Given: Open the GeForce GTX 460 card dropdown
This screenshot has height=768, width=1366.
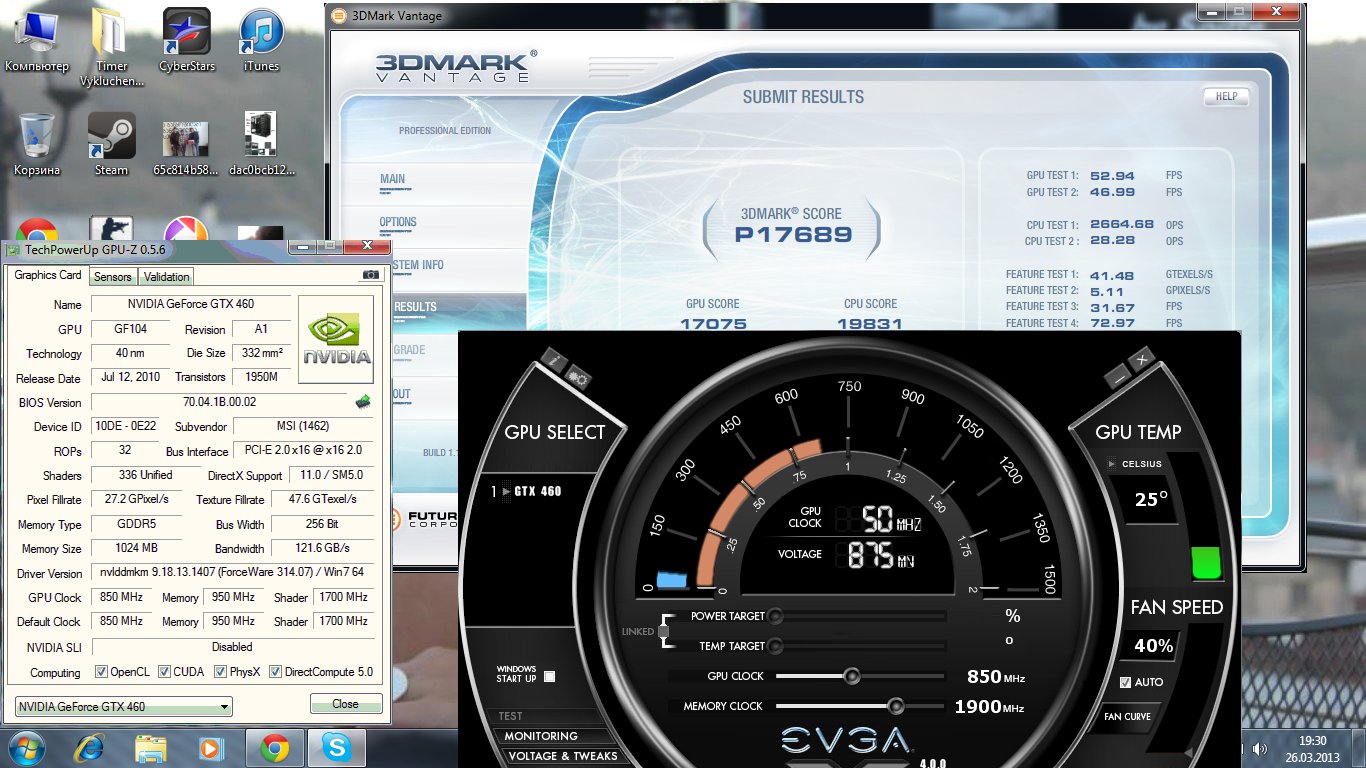Looking at the screenshot, I should 124,706.
